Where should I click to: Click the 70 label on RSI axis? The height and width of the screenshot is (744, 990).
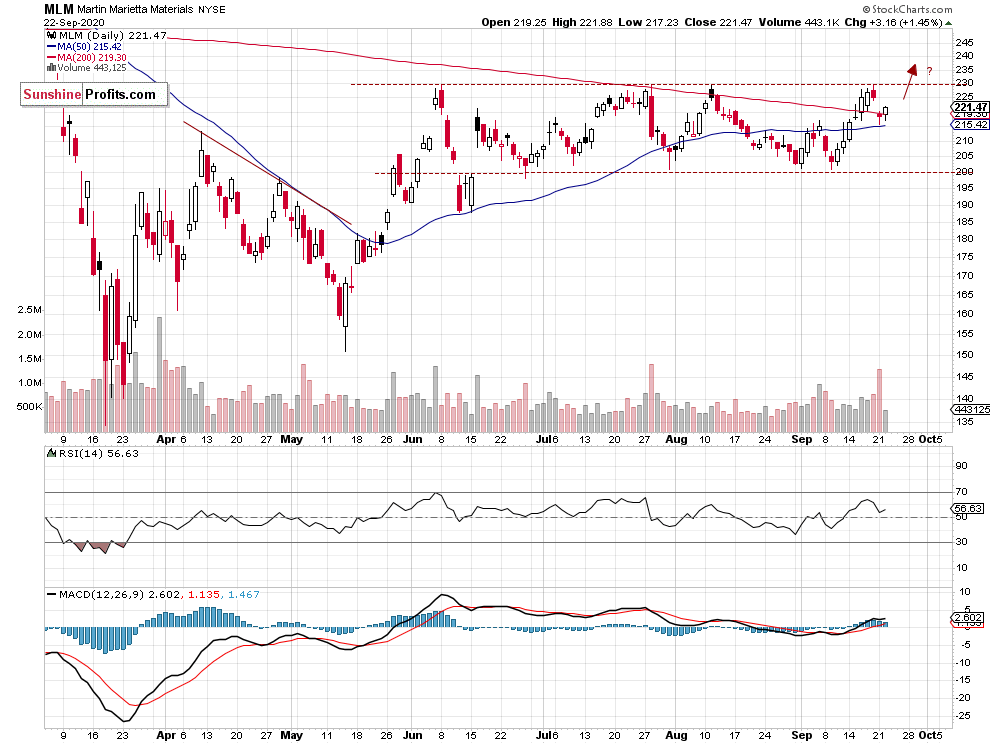[x=962, y=491]
